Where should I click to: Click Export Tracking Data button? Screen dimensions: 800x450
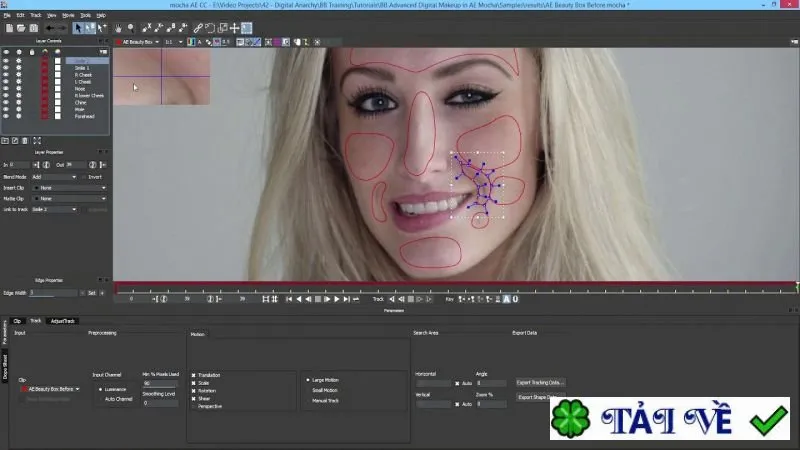540,383
